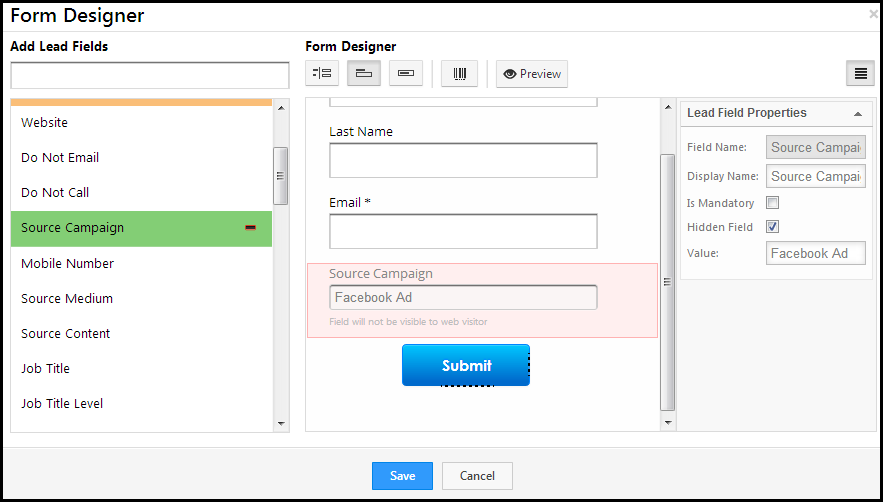Uncheck the Hidden Field checkbox
883x502 pixels.
point(772,227)
